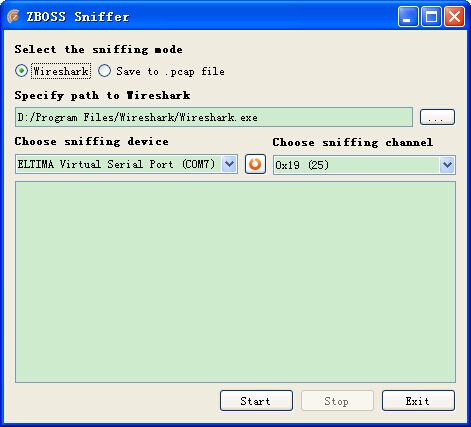Click inside the empty log output area
This screenshot has width=471, height=427.
(235, 282)
